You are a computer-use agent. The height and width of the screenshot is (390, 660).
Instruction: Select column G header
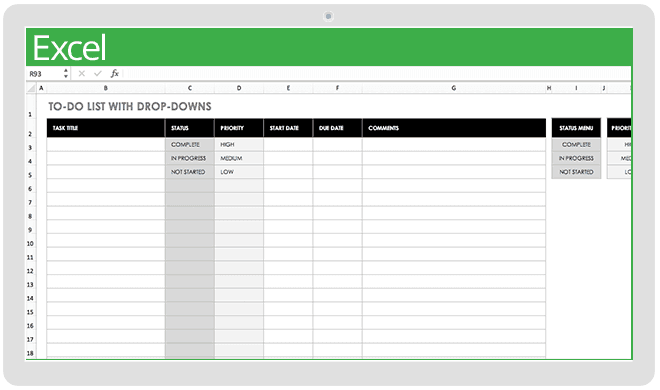click(x=454, y=88)
